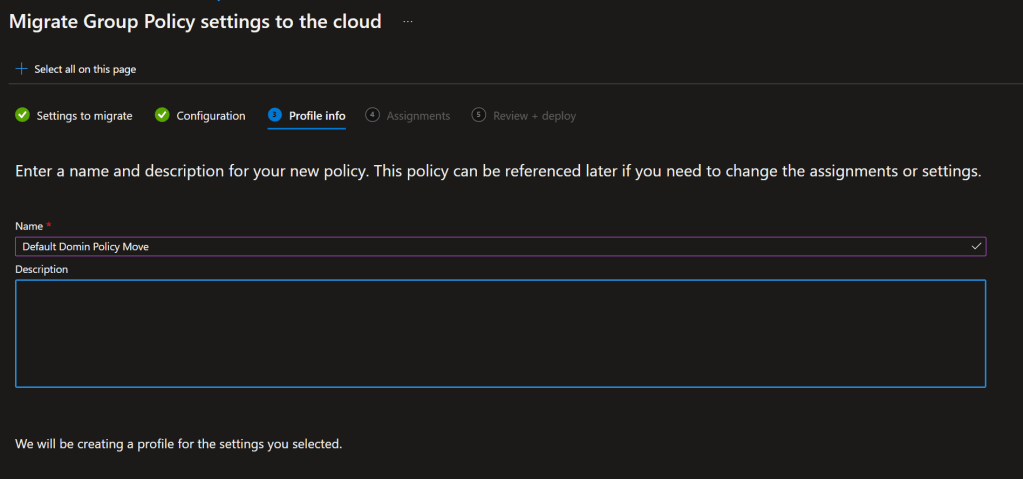Click the Name field label
This screenshot has height=479, width=1023.
(29, 226)
